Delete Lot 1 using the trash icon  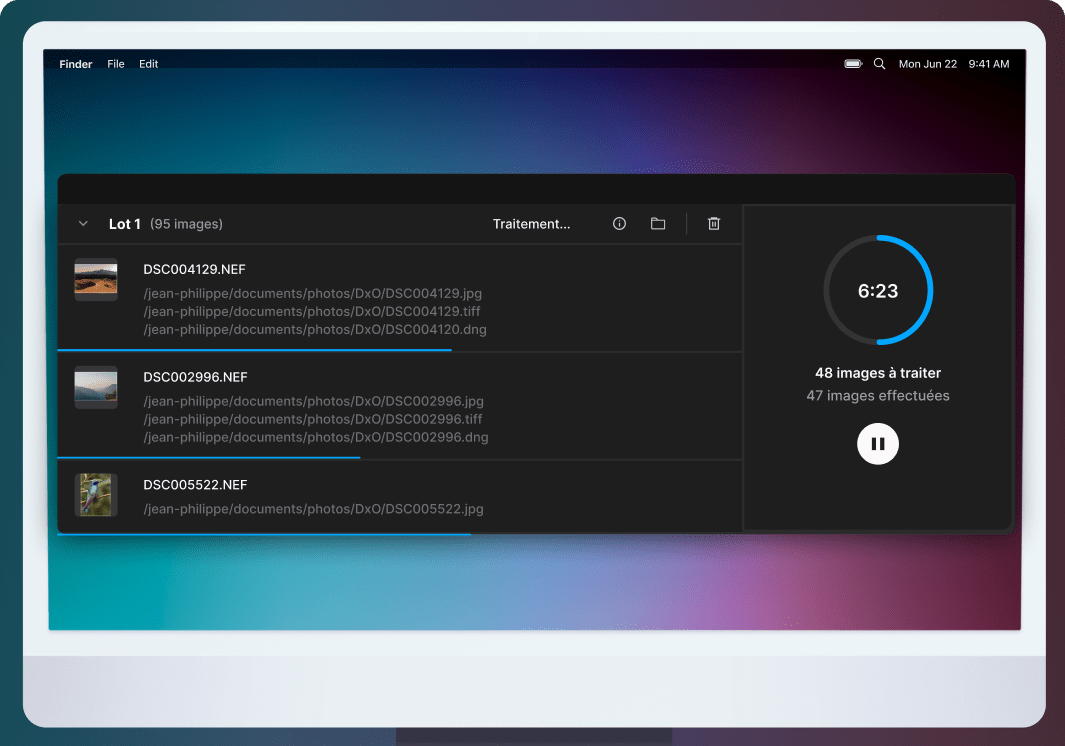click(714, 224)
